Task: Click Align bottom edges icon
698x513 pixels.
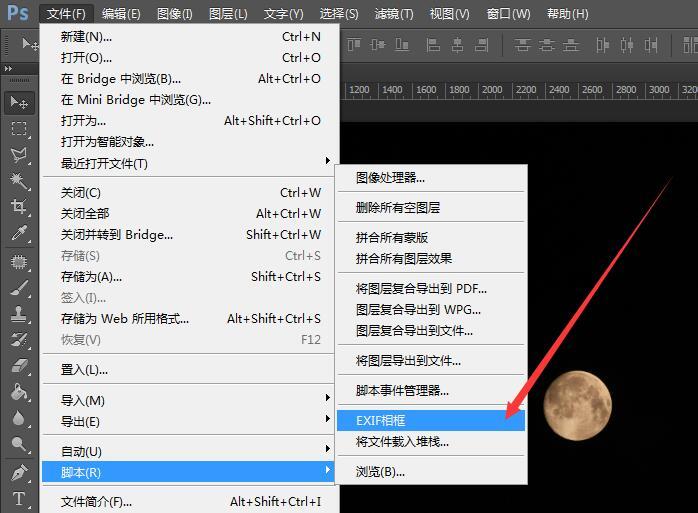Action: pyautogui.click(x=402, y=45)
